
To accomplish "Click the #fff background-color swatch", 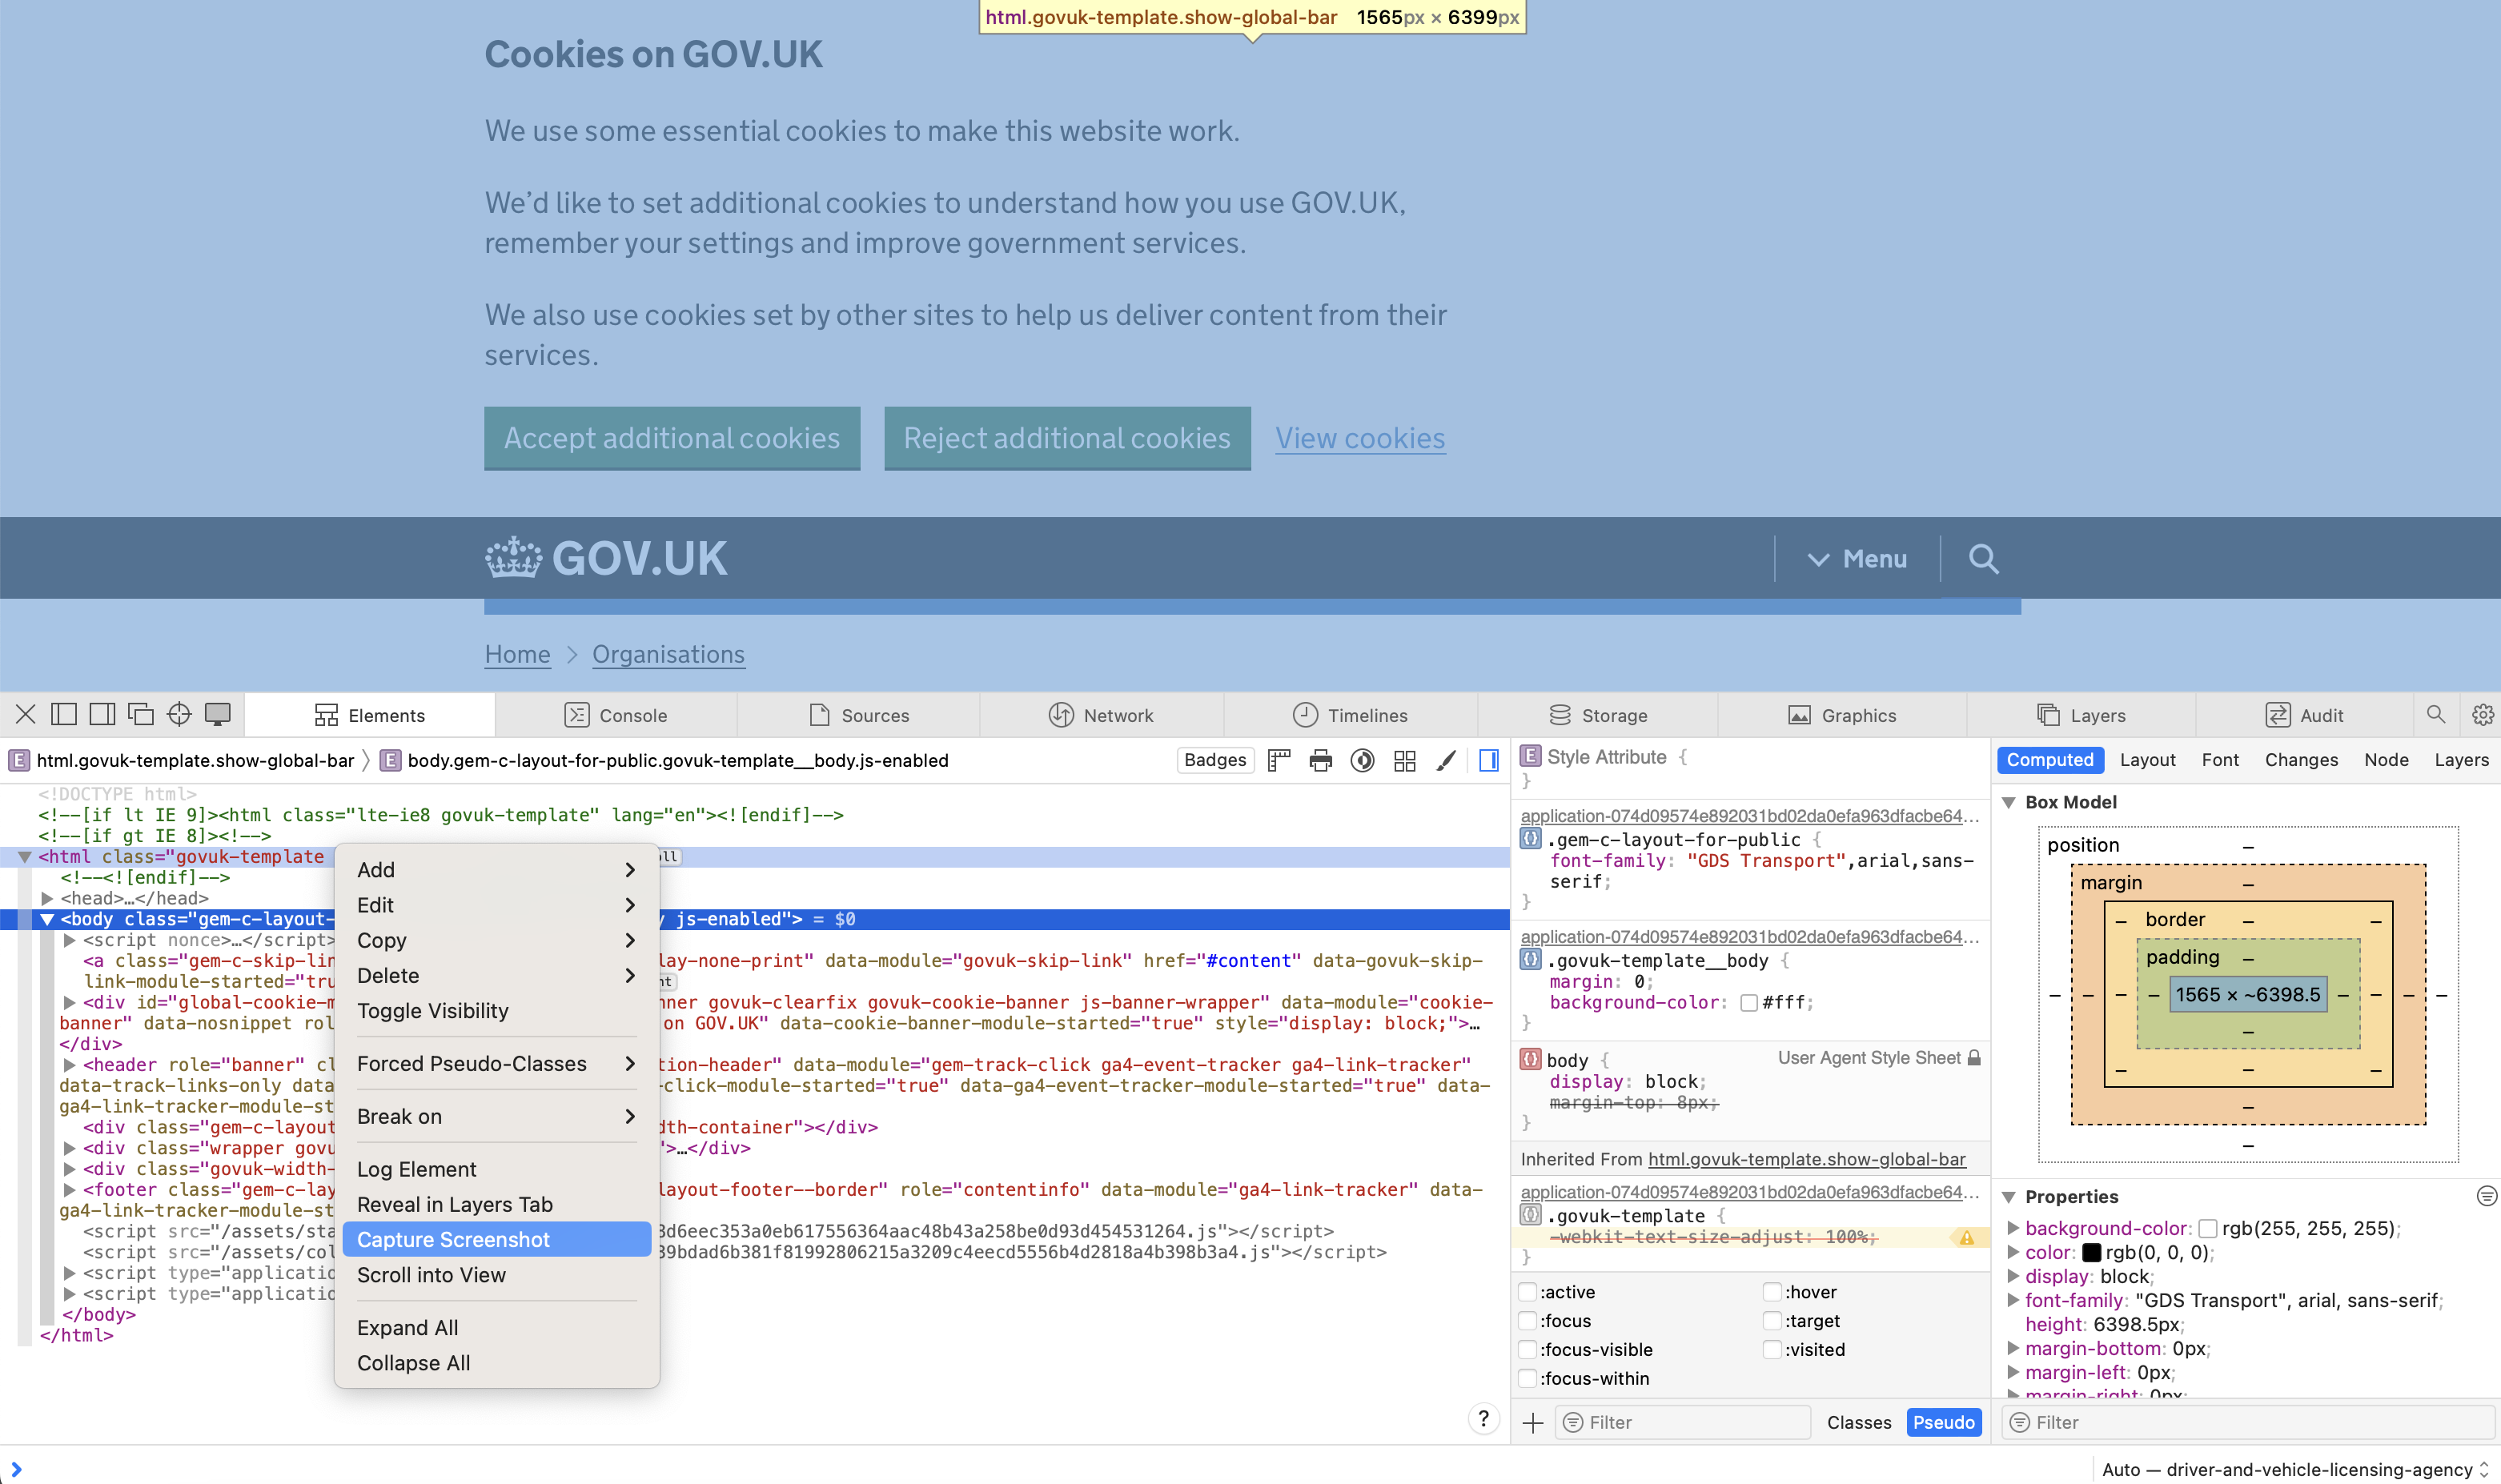I will 1748,1002.
